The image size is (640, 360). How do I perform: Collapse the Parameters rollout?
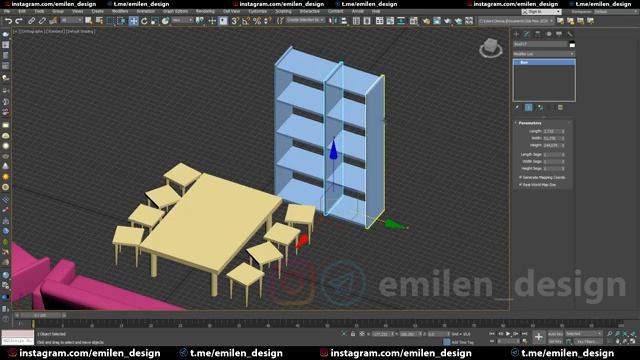click(529, 123)
